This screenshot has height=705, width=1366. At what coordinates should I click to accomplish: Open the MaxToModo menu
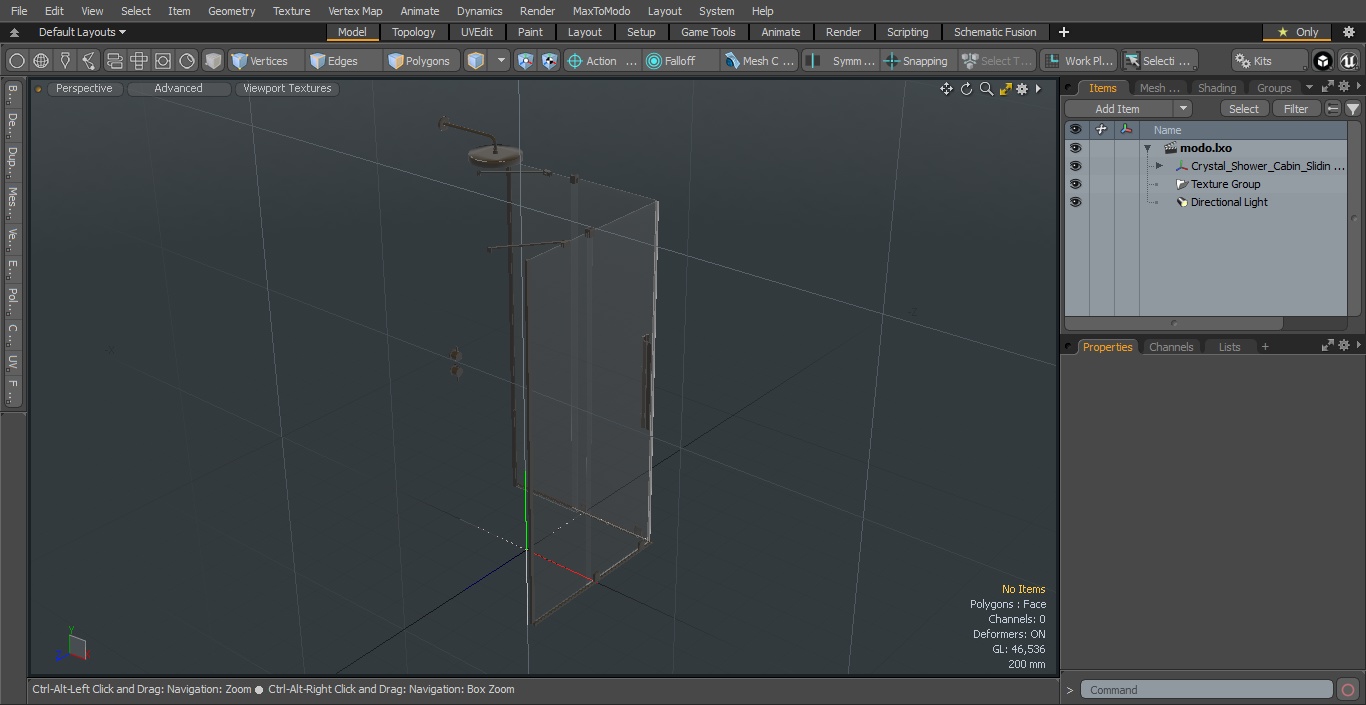(601, 11)
